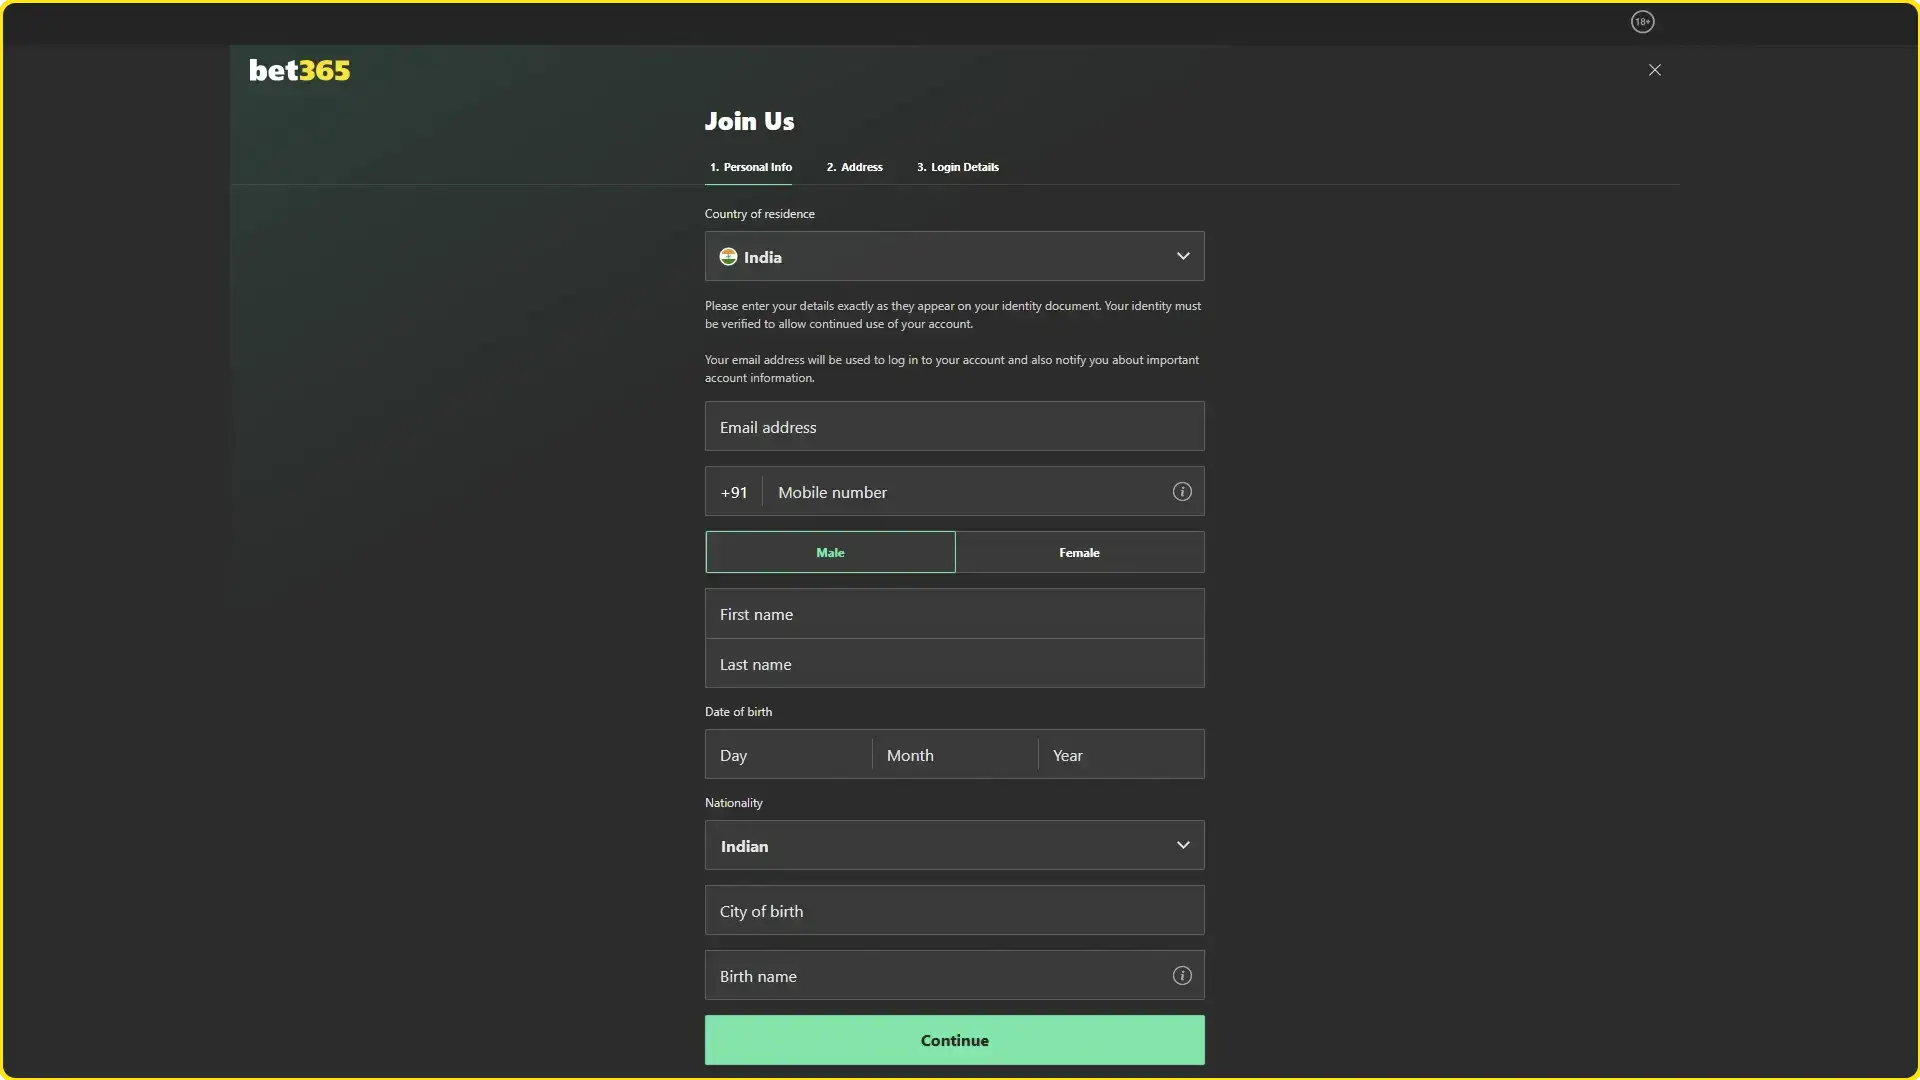1920x1080 pixels.
Task: Focus the Birth name field
Action: click(954, 976)
